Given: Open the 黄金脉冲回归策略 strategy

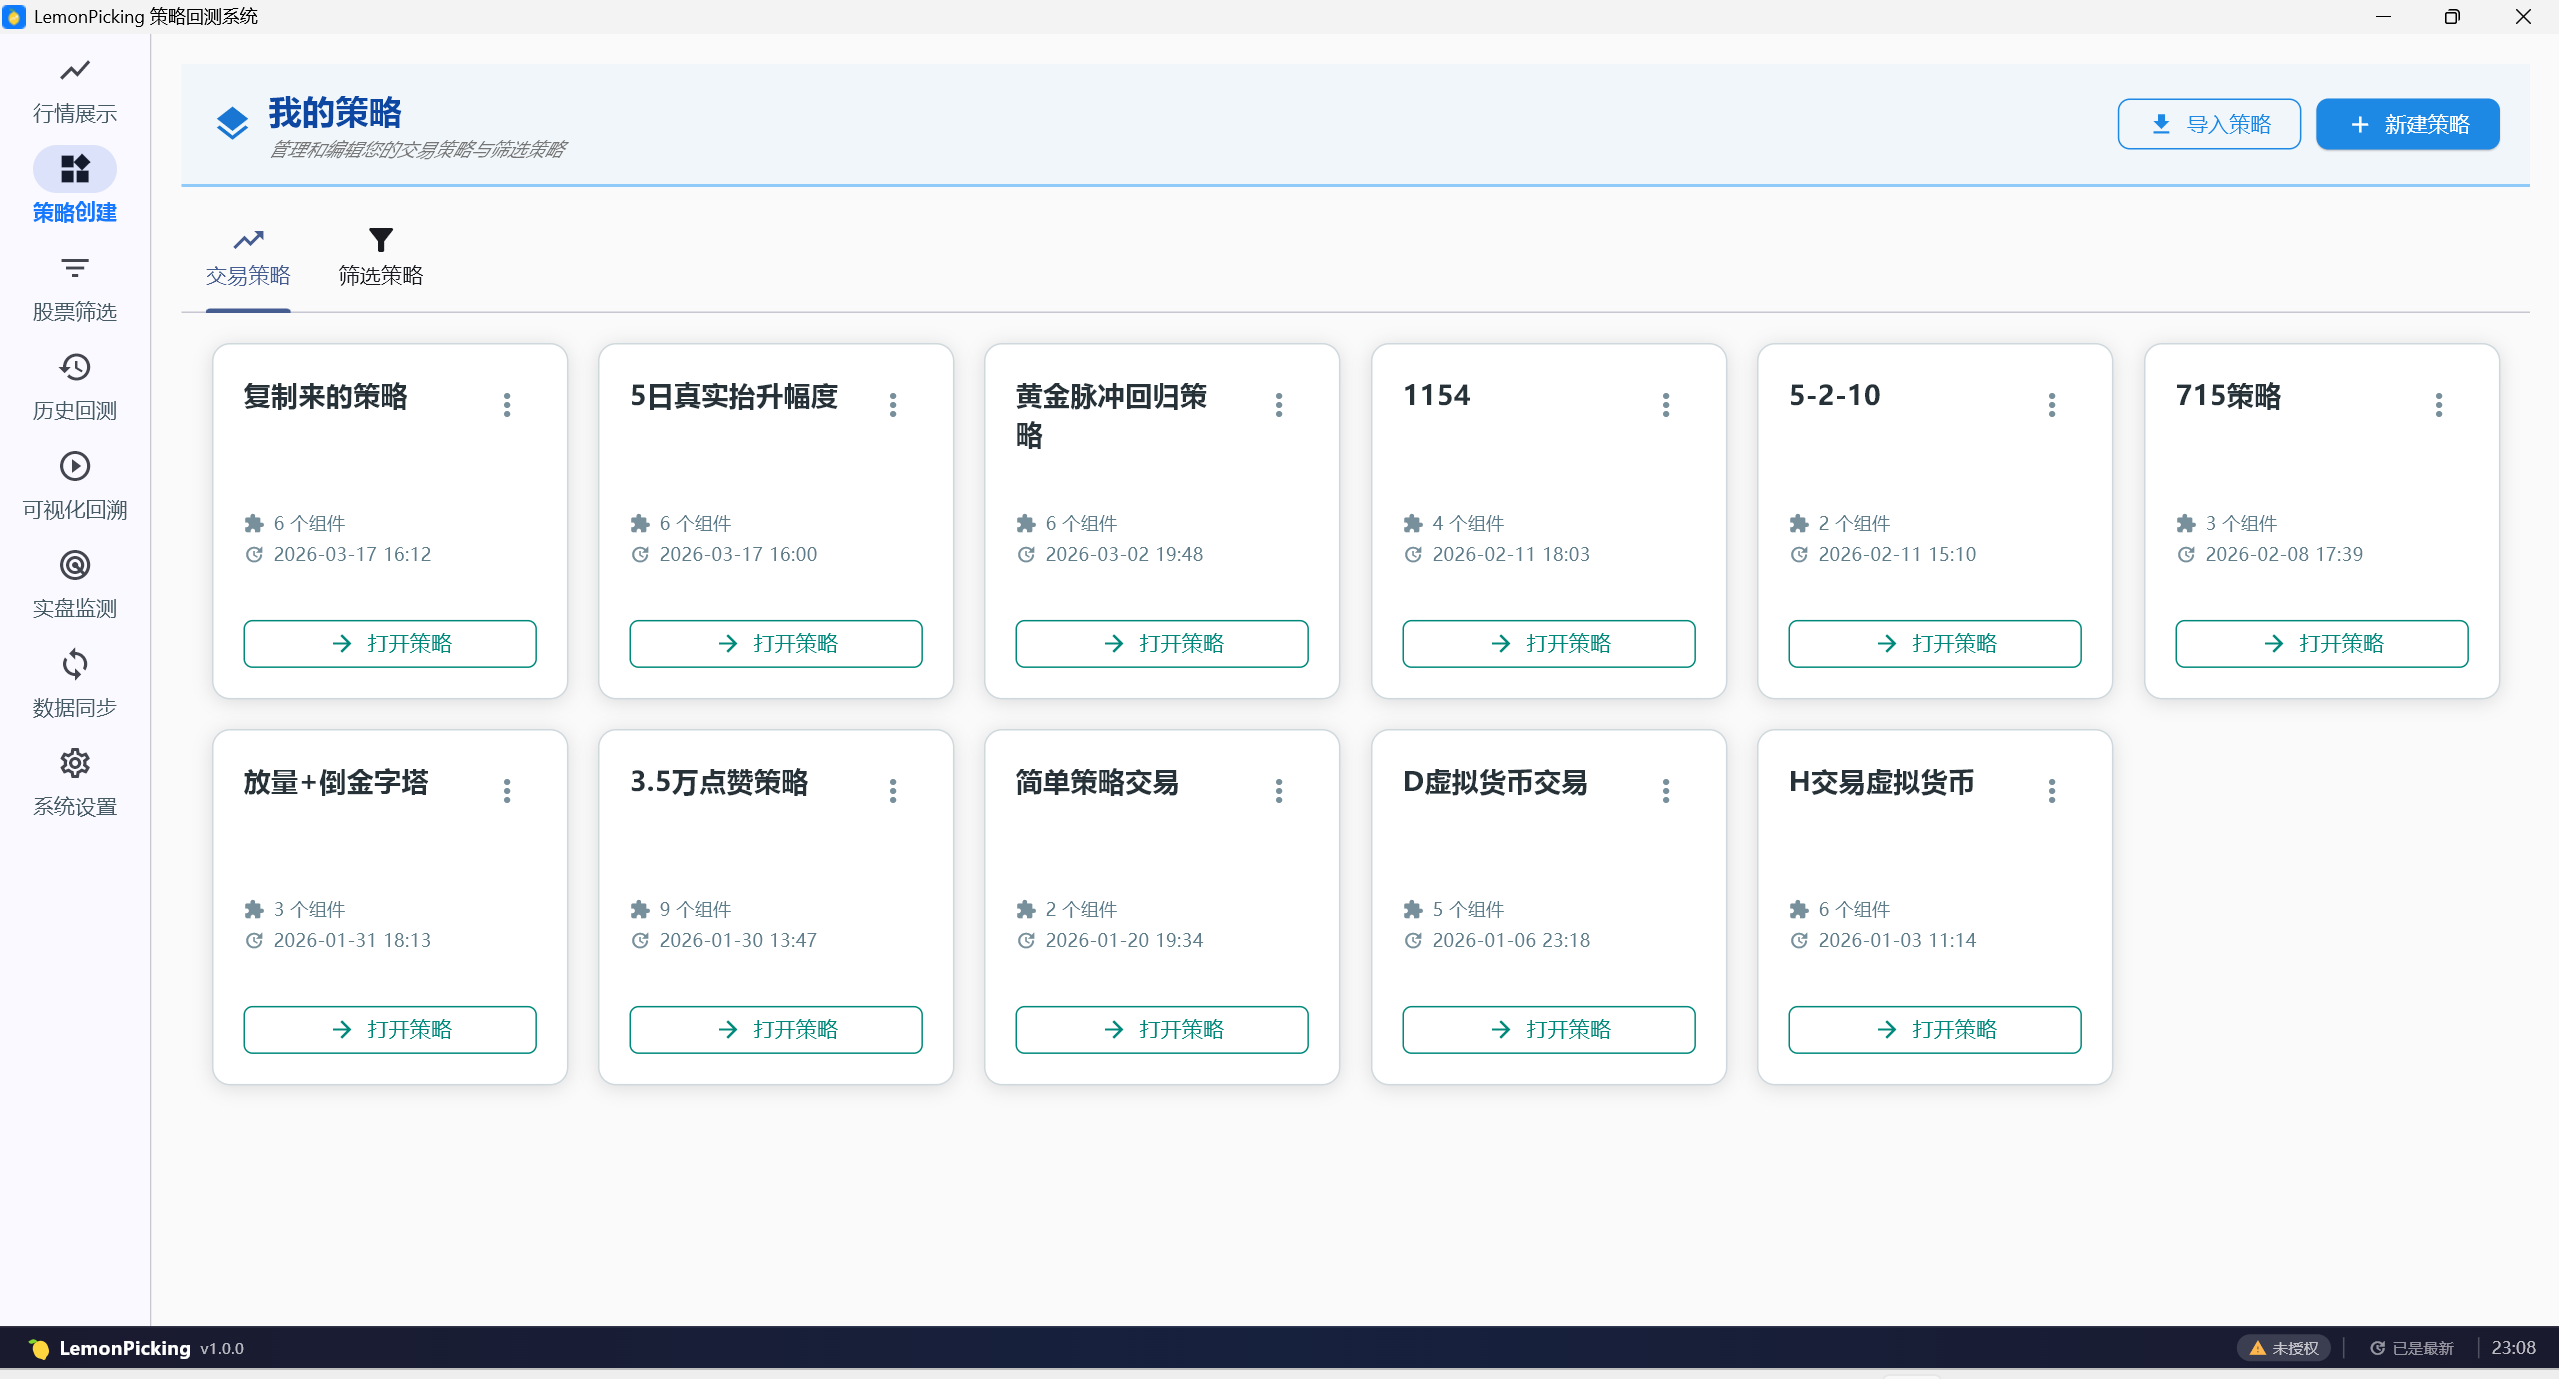Looking at the screenshot, I should click(1161, 643).
